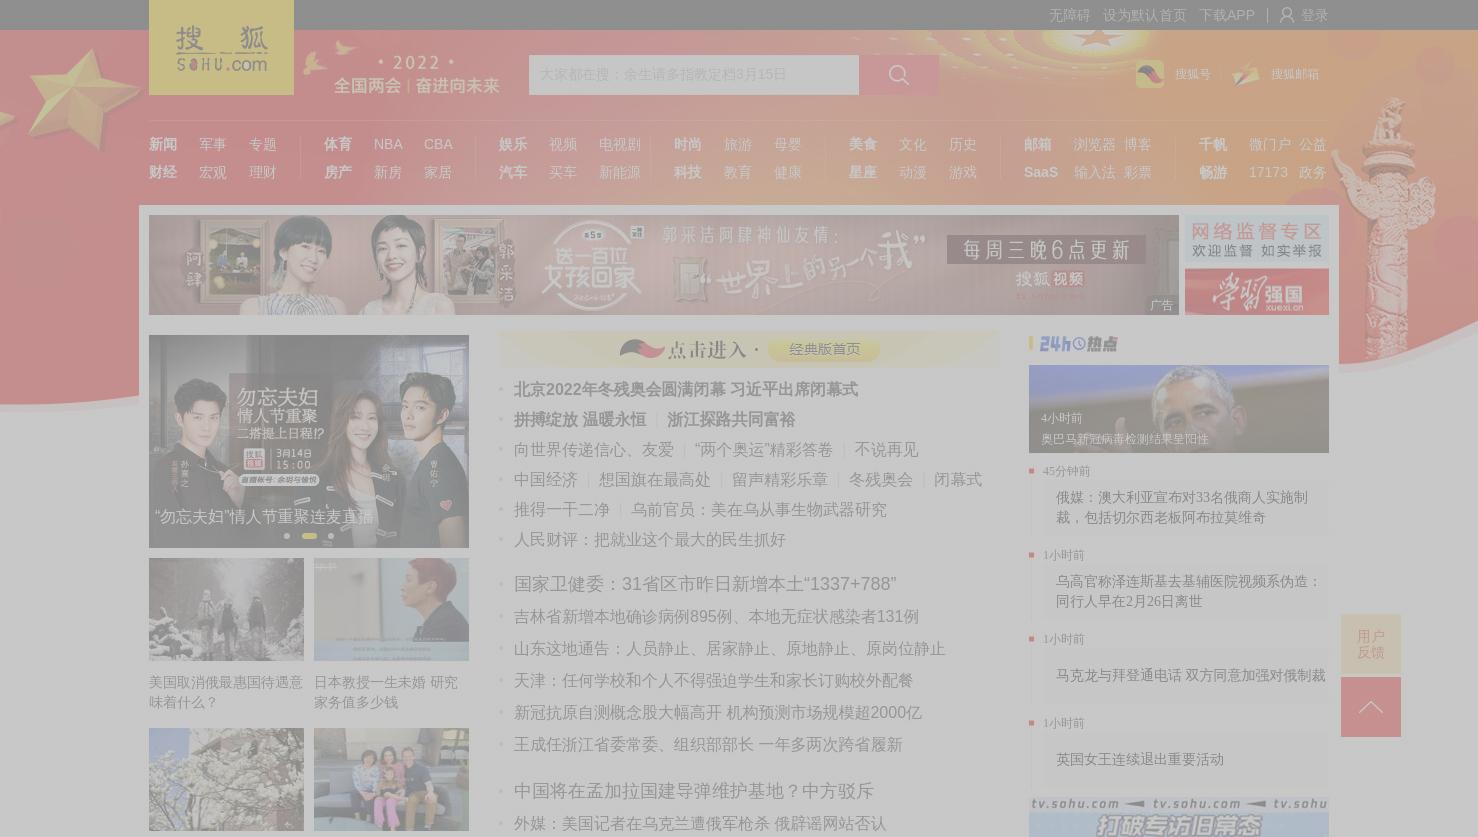The width and height of the screenshot is (1478, 837).
Task: Open 乌高官称泽连斯基 news item
Action: pyautogui.click(x=1188, y=591)
